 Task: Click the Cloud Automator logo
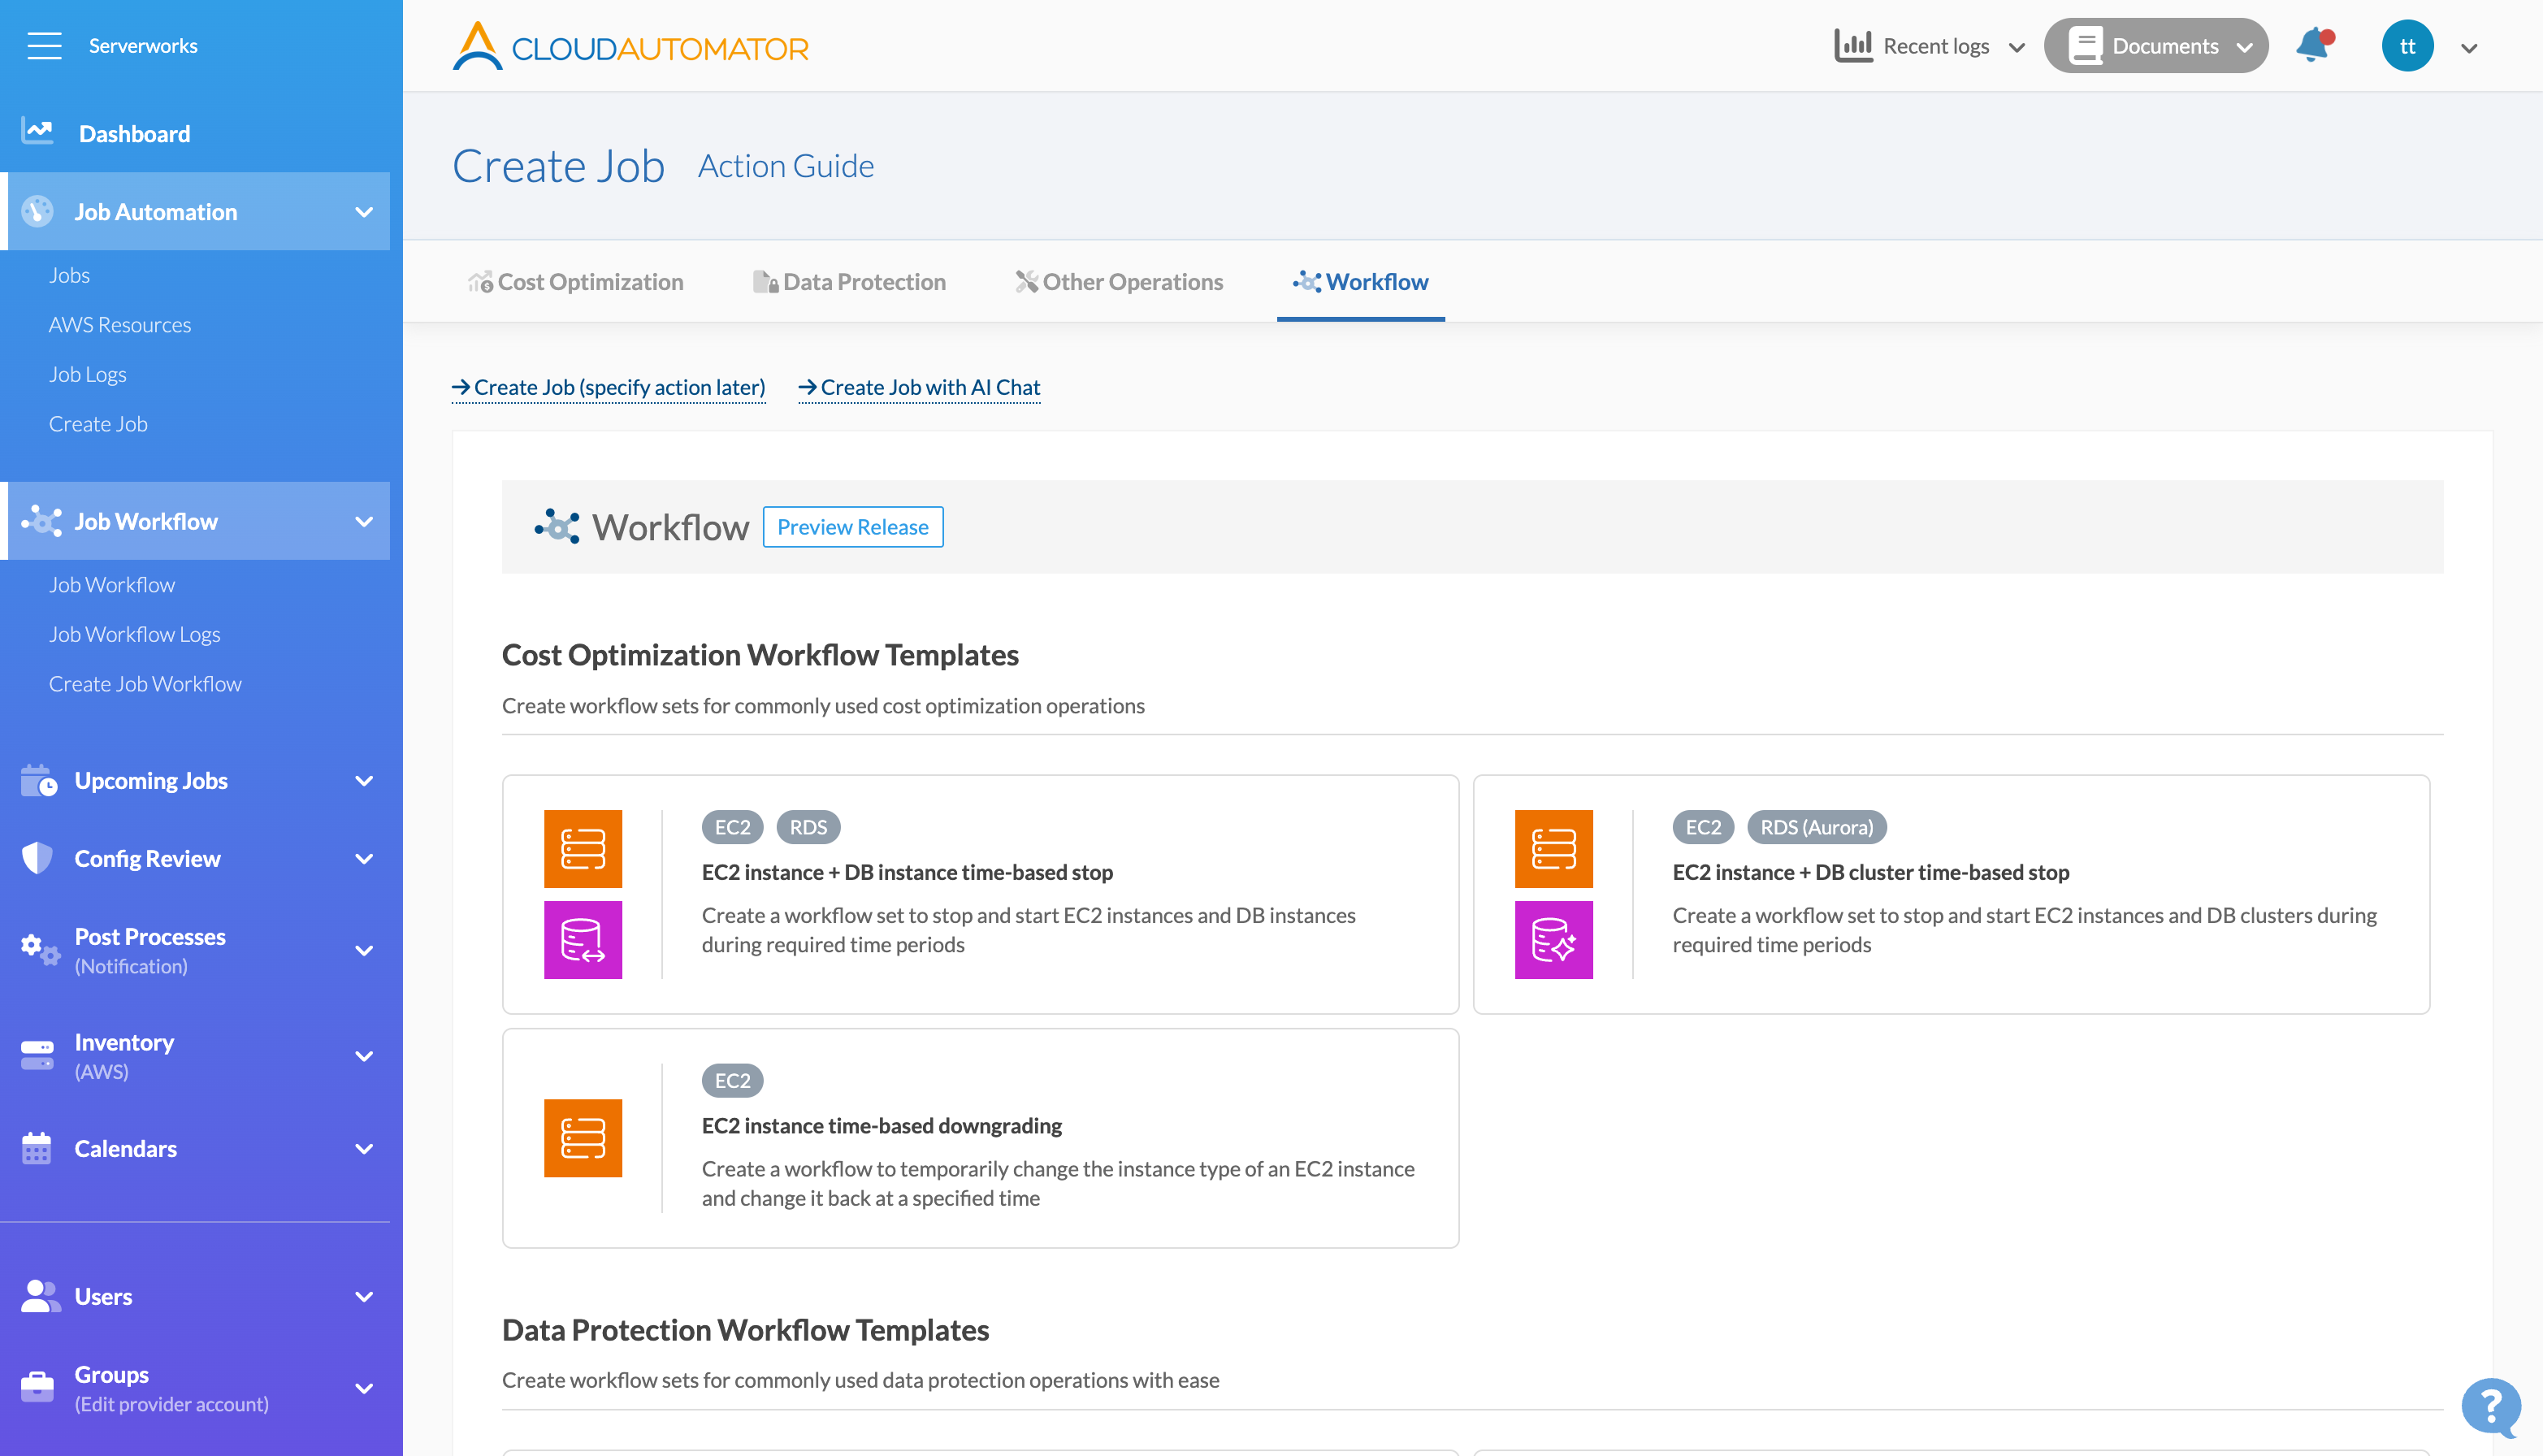pos(630,46)
